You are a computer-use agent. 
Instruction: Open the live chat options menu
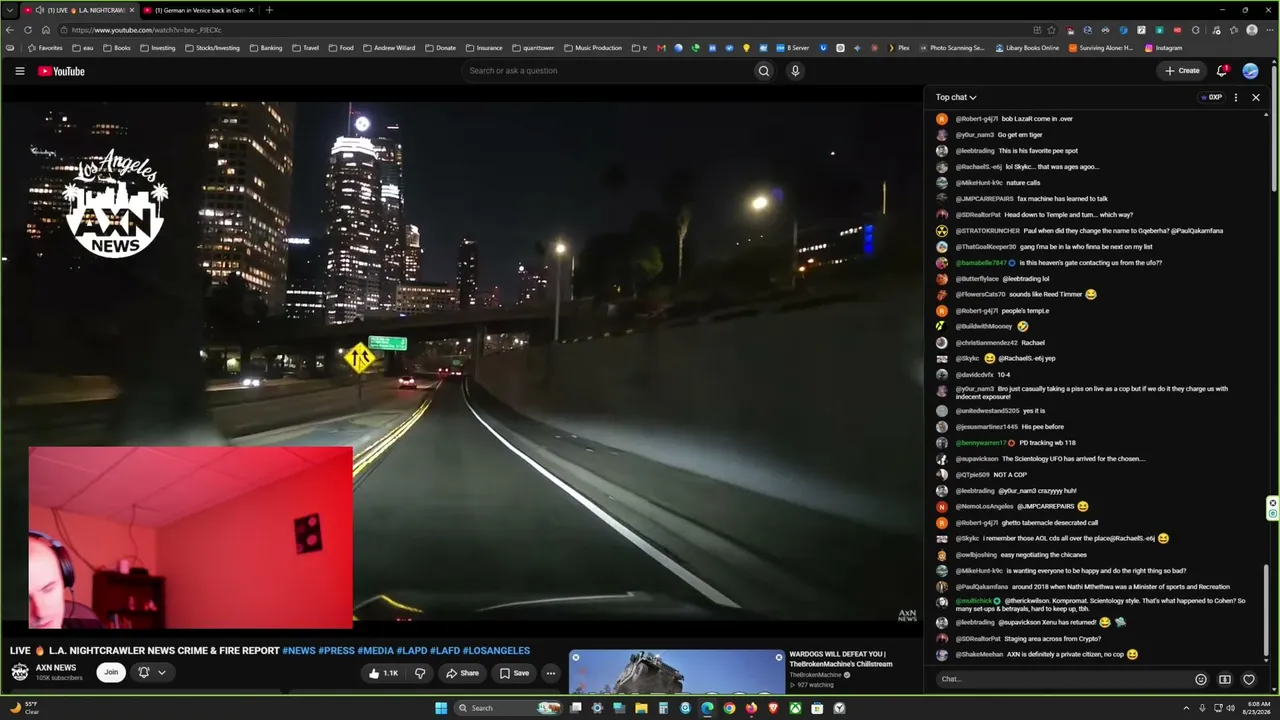1236,97
